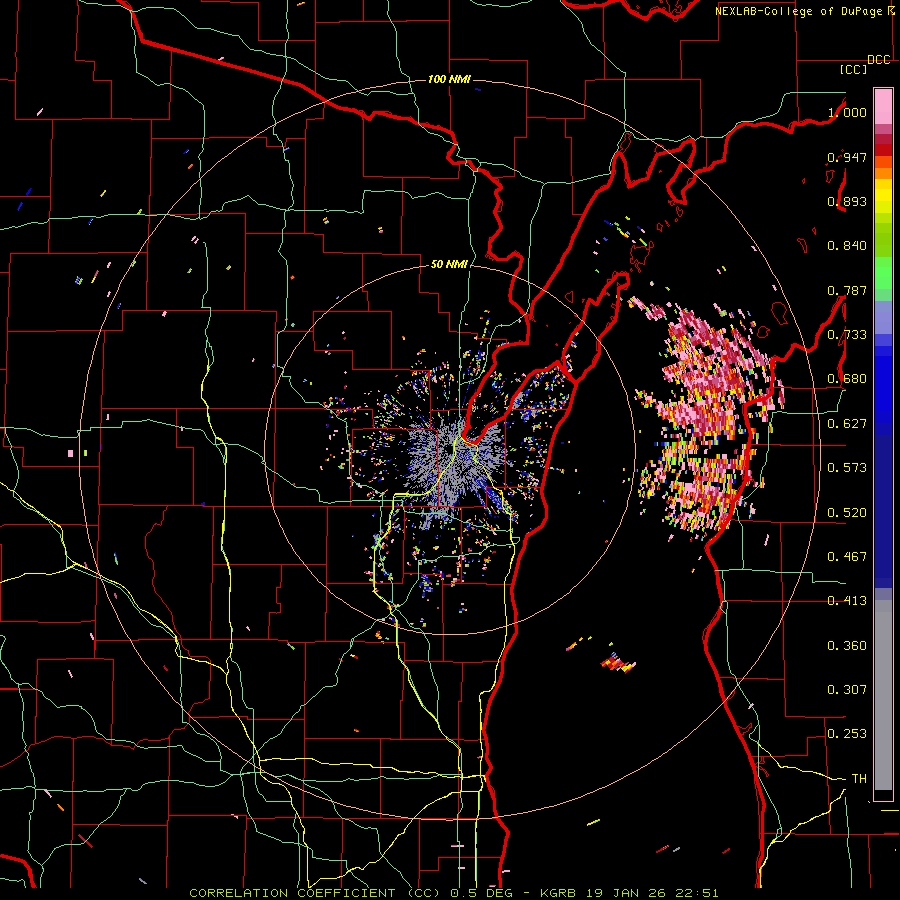Viewport: 900px width, 900px height.
Task: Click the pink segment atop the color bar
Action: click(883, 106)
